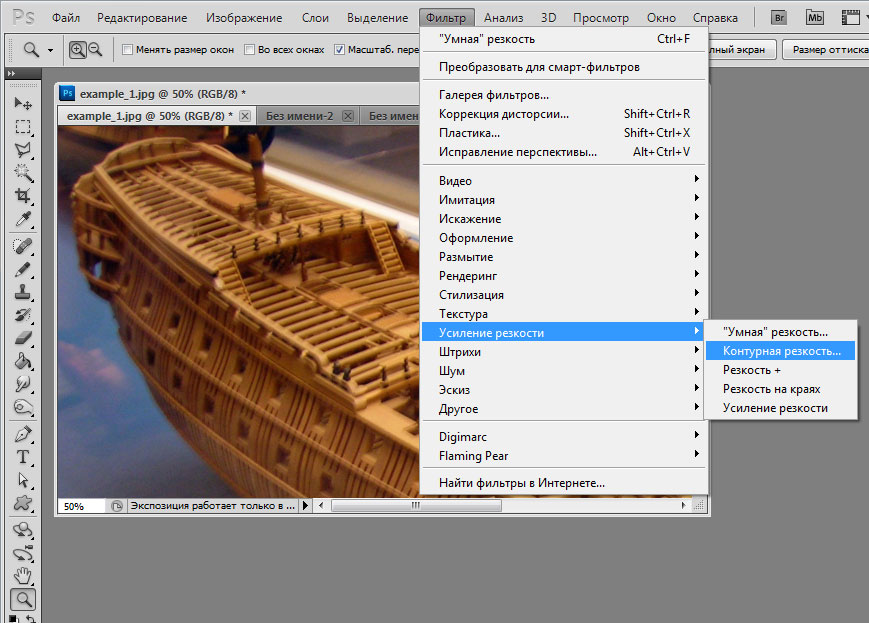Enable the 'Менять размер окон' checkbox
Screen dimensions: 869x623
click(x=127, y=50)
